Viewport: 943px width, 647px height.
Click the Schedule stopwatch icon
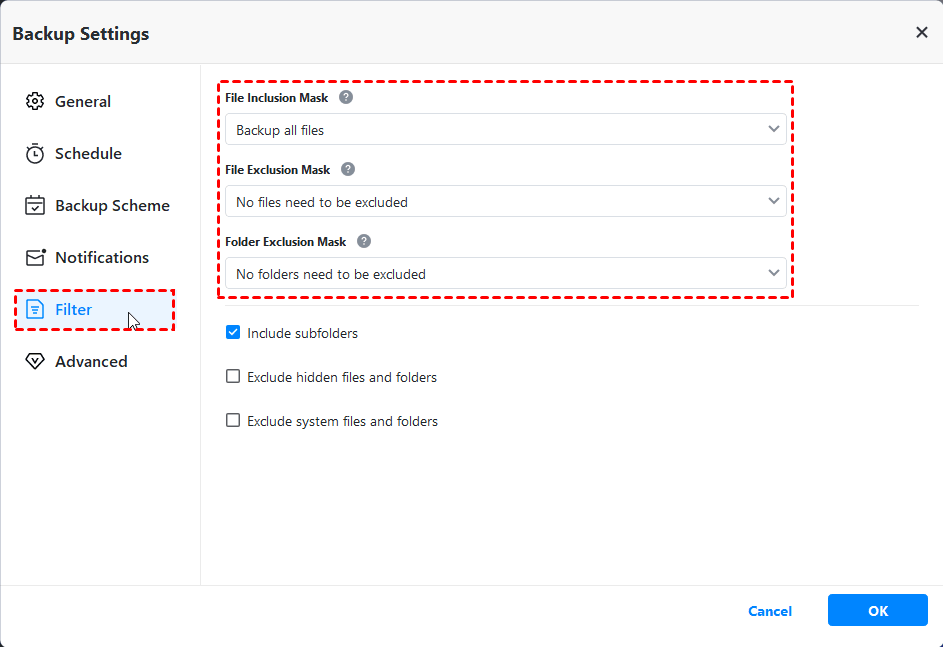(x=35, y=154)
